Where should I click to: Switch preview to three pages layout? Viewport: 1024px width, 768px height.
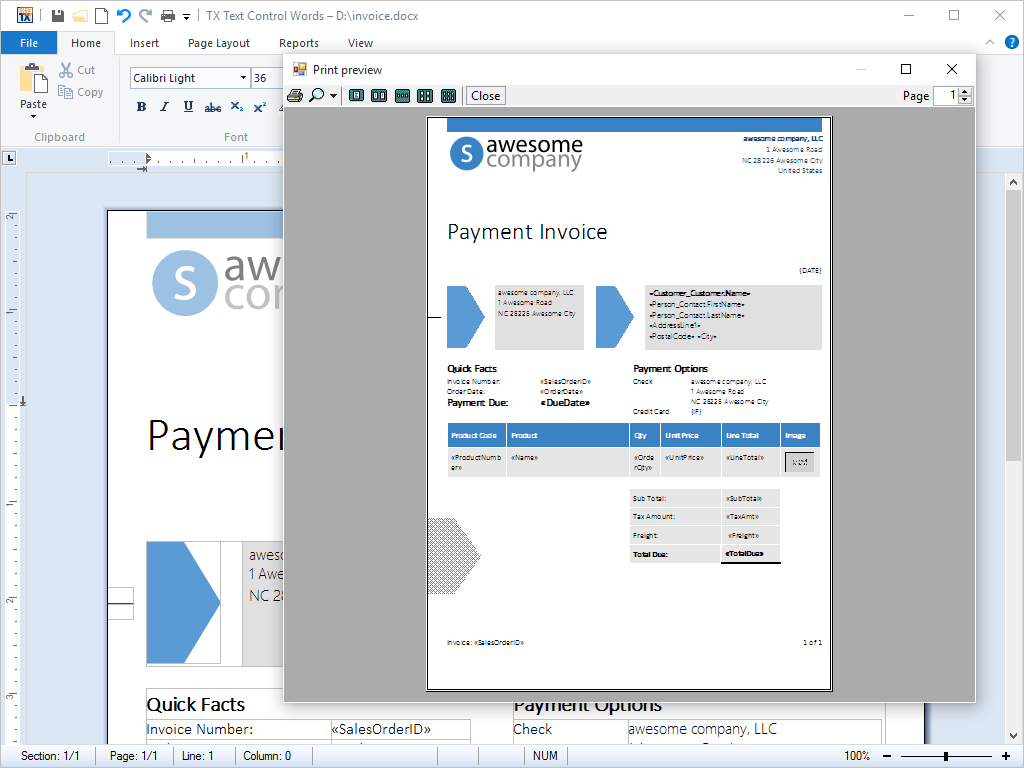[x=402, y=96]
